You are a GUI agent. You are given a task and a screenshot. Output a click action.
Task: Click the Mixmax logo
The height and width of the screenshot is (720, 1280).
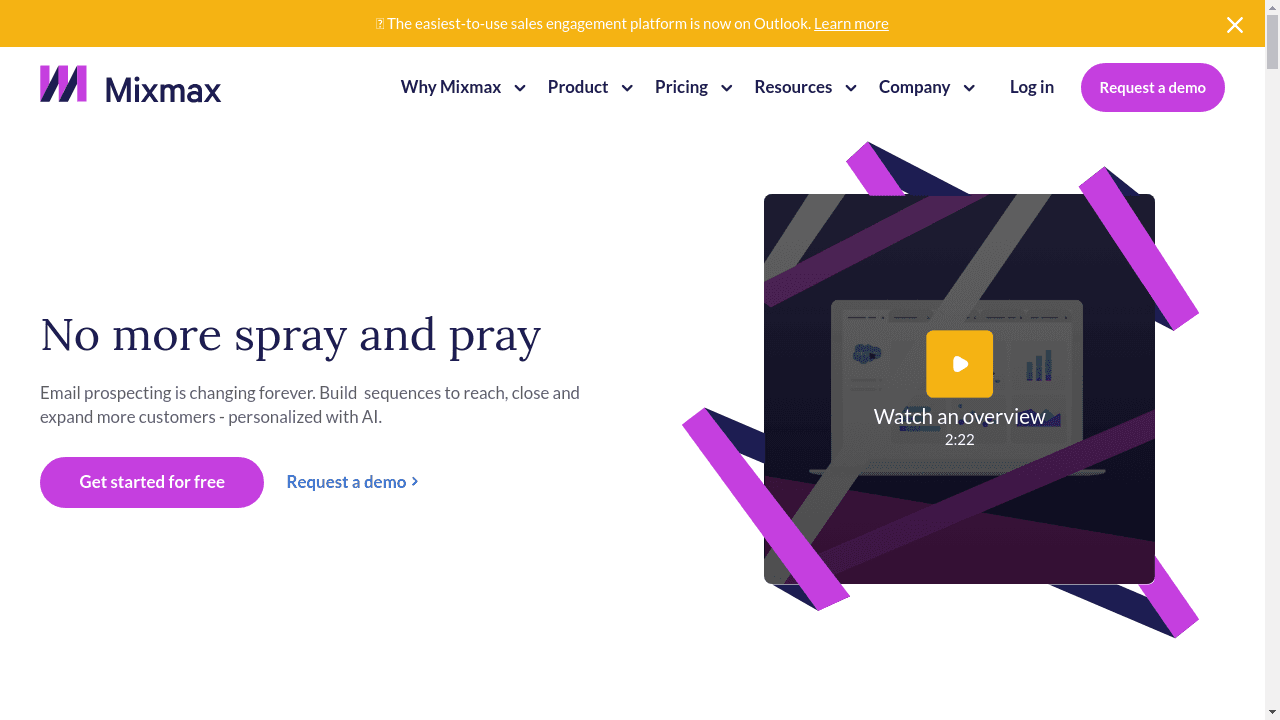pyautogui.click(x=131, y=85)
